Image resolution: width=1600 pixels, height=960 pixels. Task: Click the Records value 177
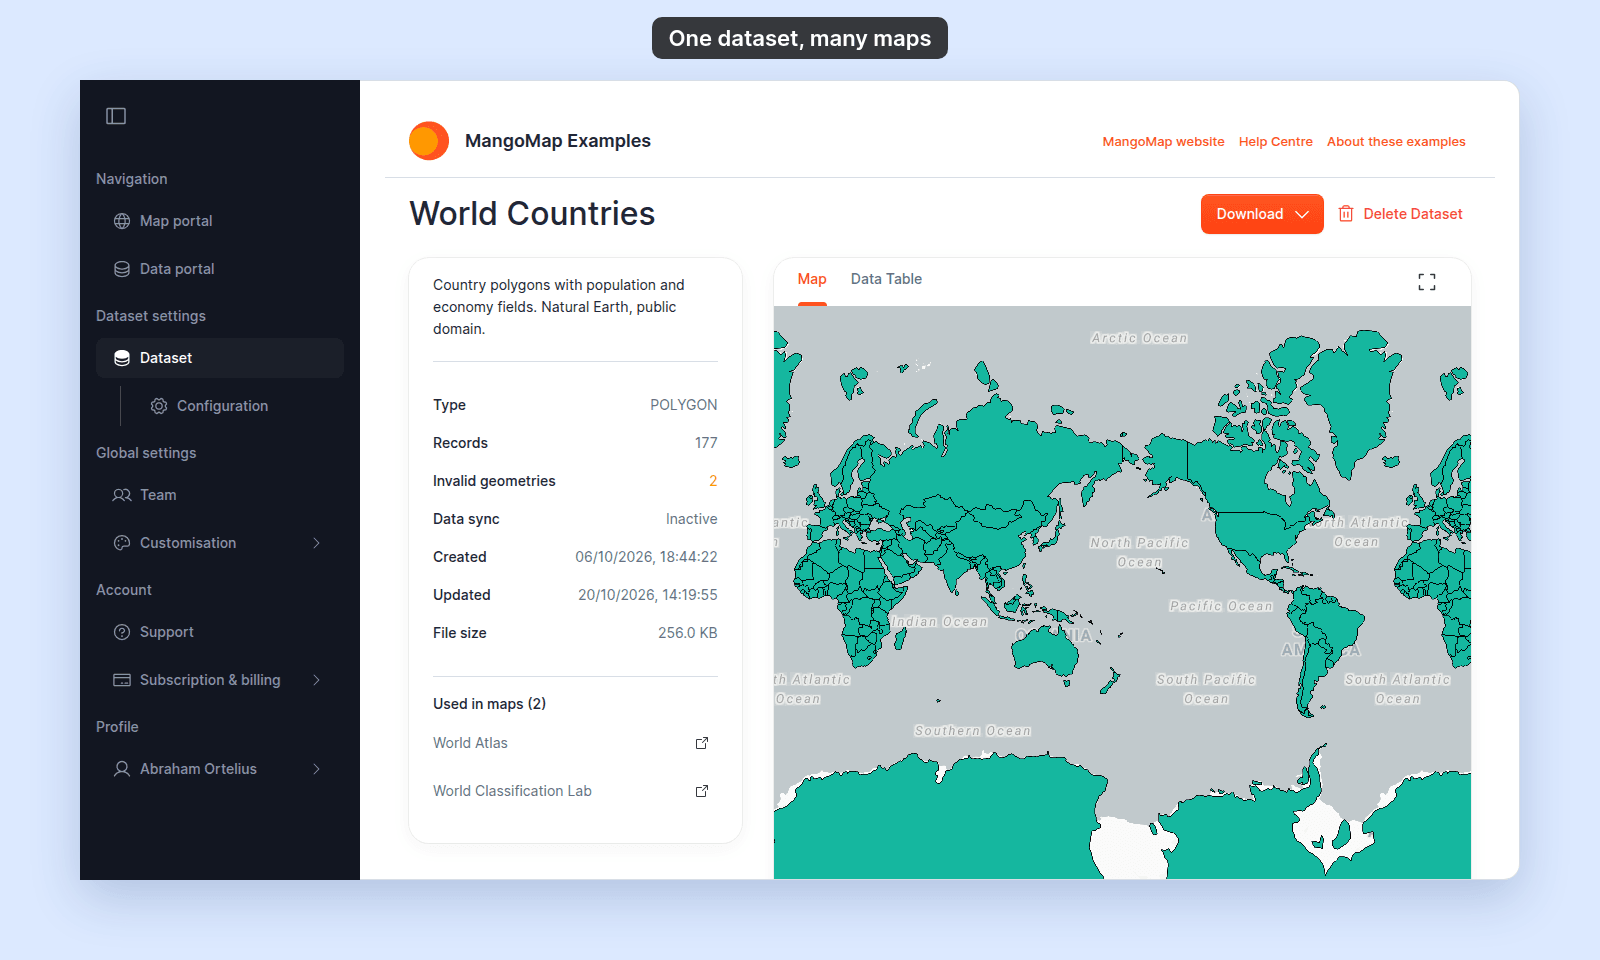pyautogui.click(x=706, y=443)
